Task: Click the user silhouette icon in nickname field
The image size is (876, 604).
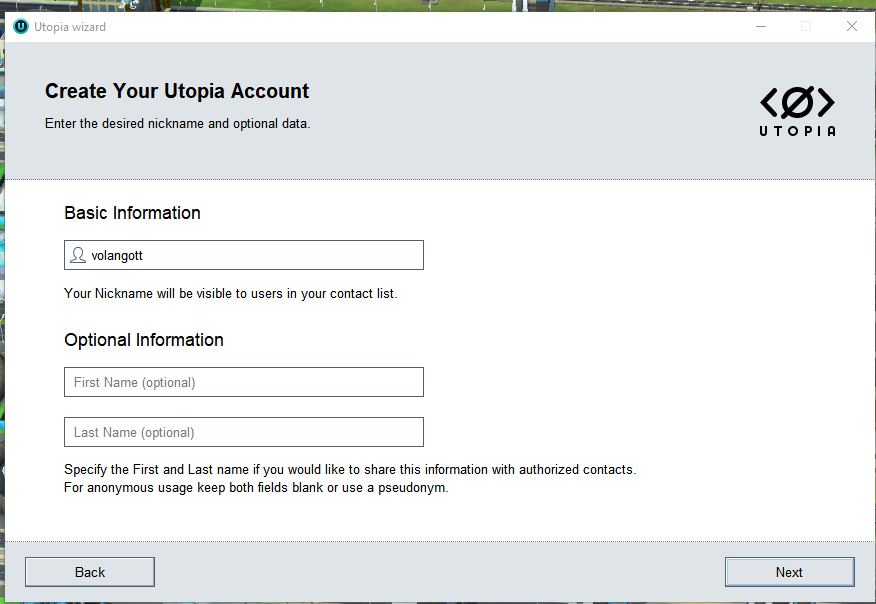Action: coord(78,255)
